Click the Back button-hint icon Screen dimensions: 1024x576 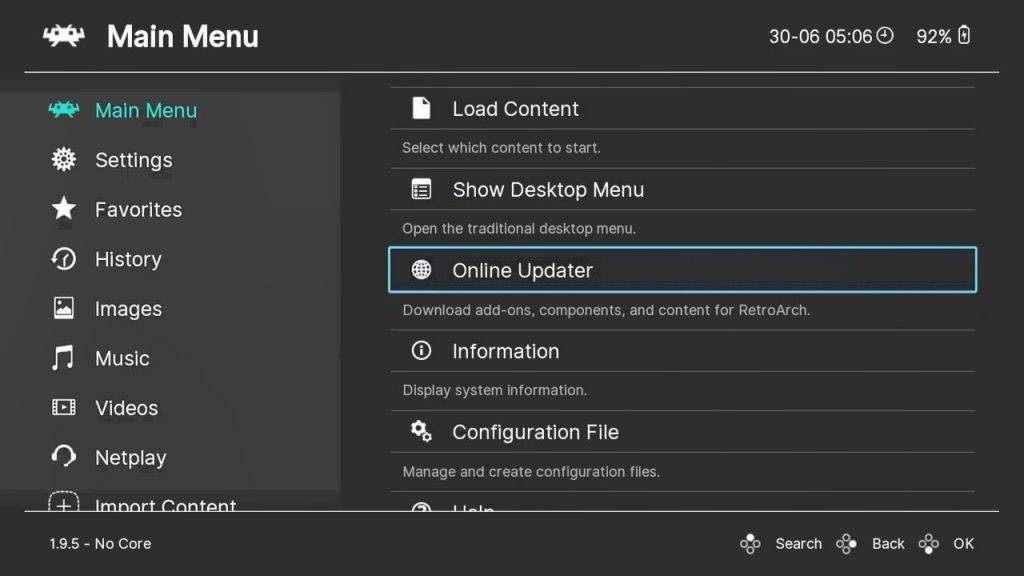[x=846, y=543]
